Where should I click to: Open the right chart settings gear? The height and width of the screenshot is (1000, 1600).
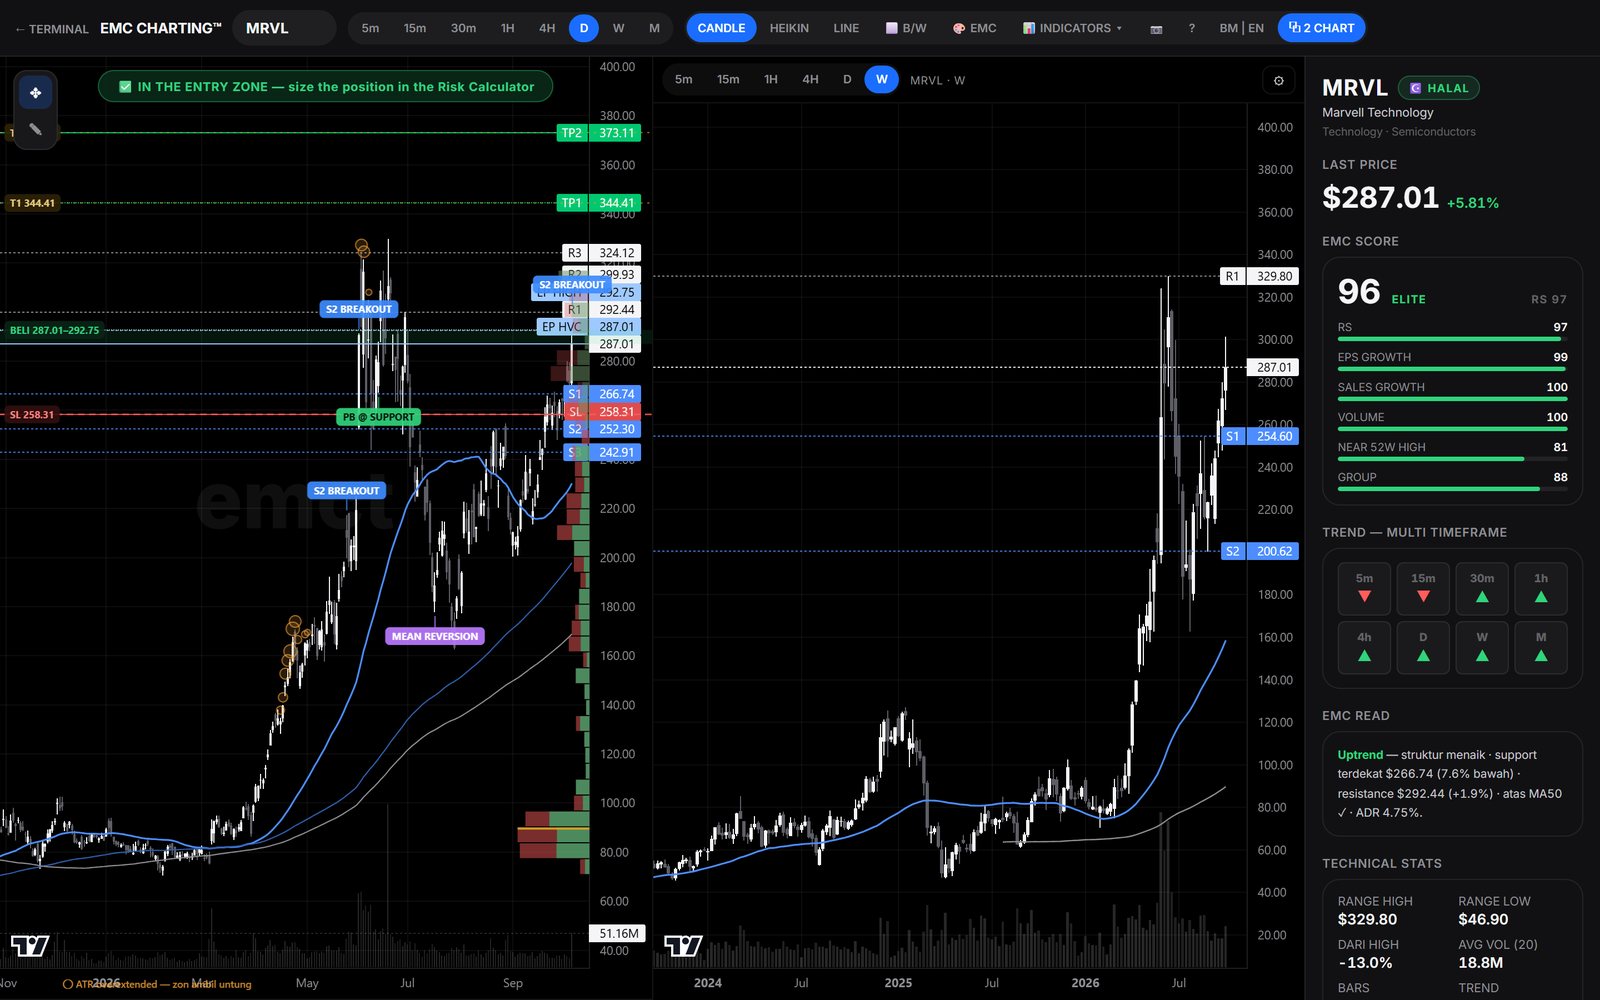tap(1278, 81)
